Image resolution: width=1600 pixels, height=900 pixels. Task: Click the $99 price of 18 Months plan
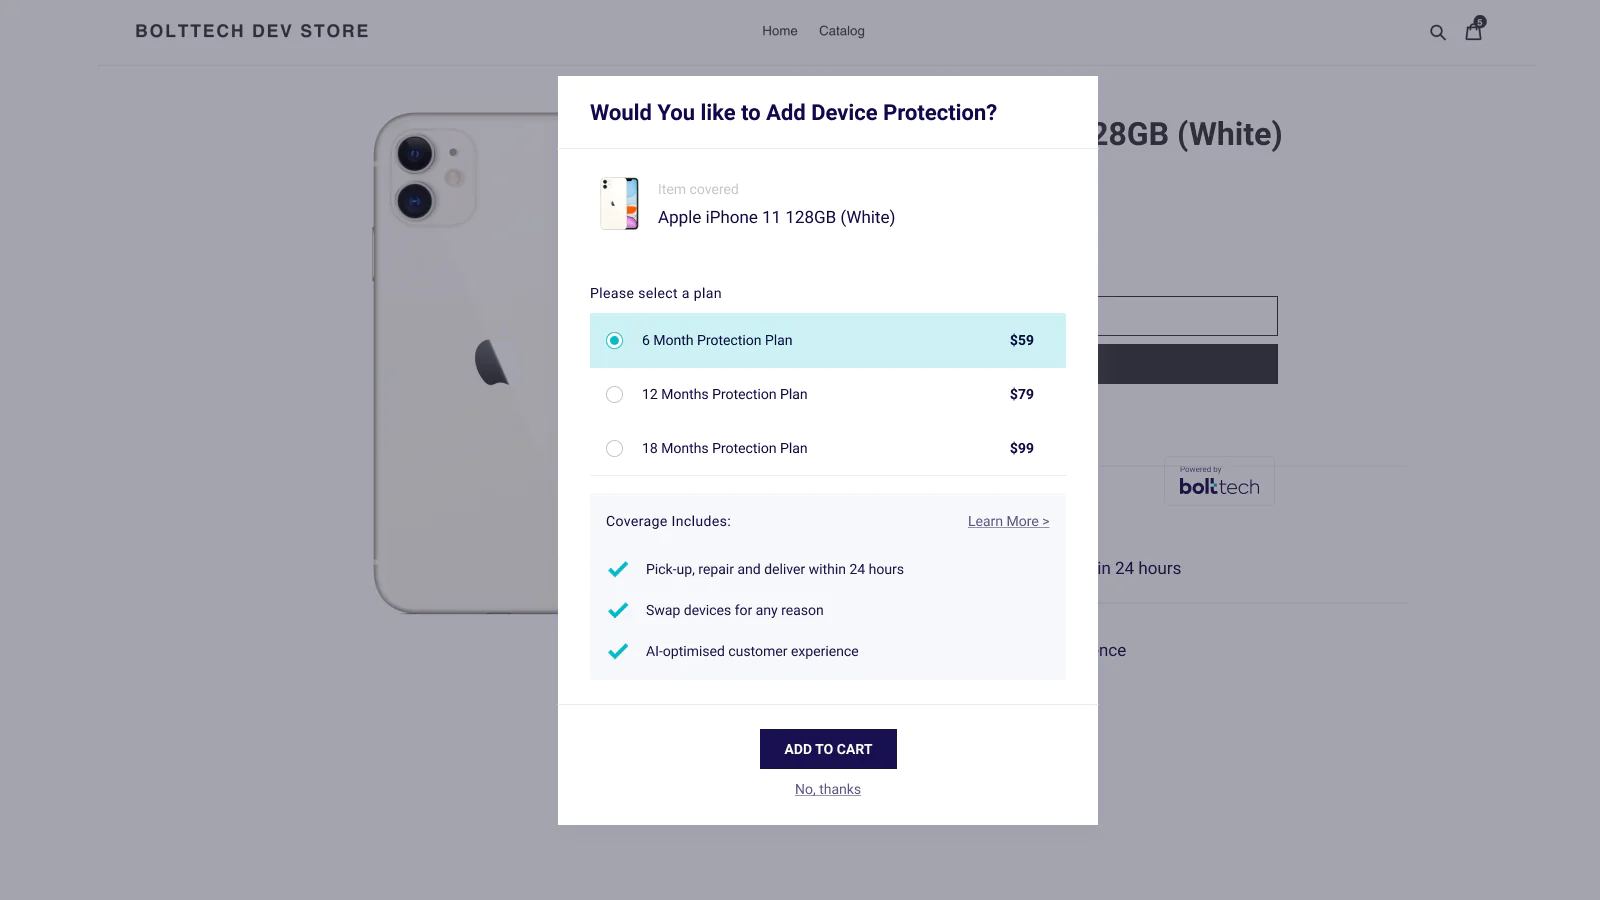[x=1022, y=448]
